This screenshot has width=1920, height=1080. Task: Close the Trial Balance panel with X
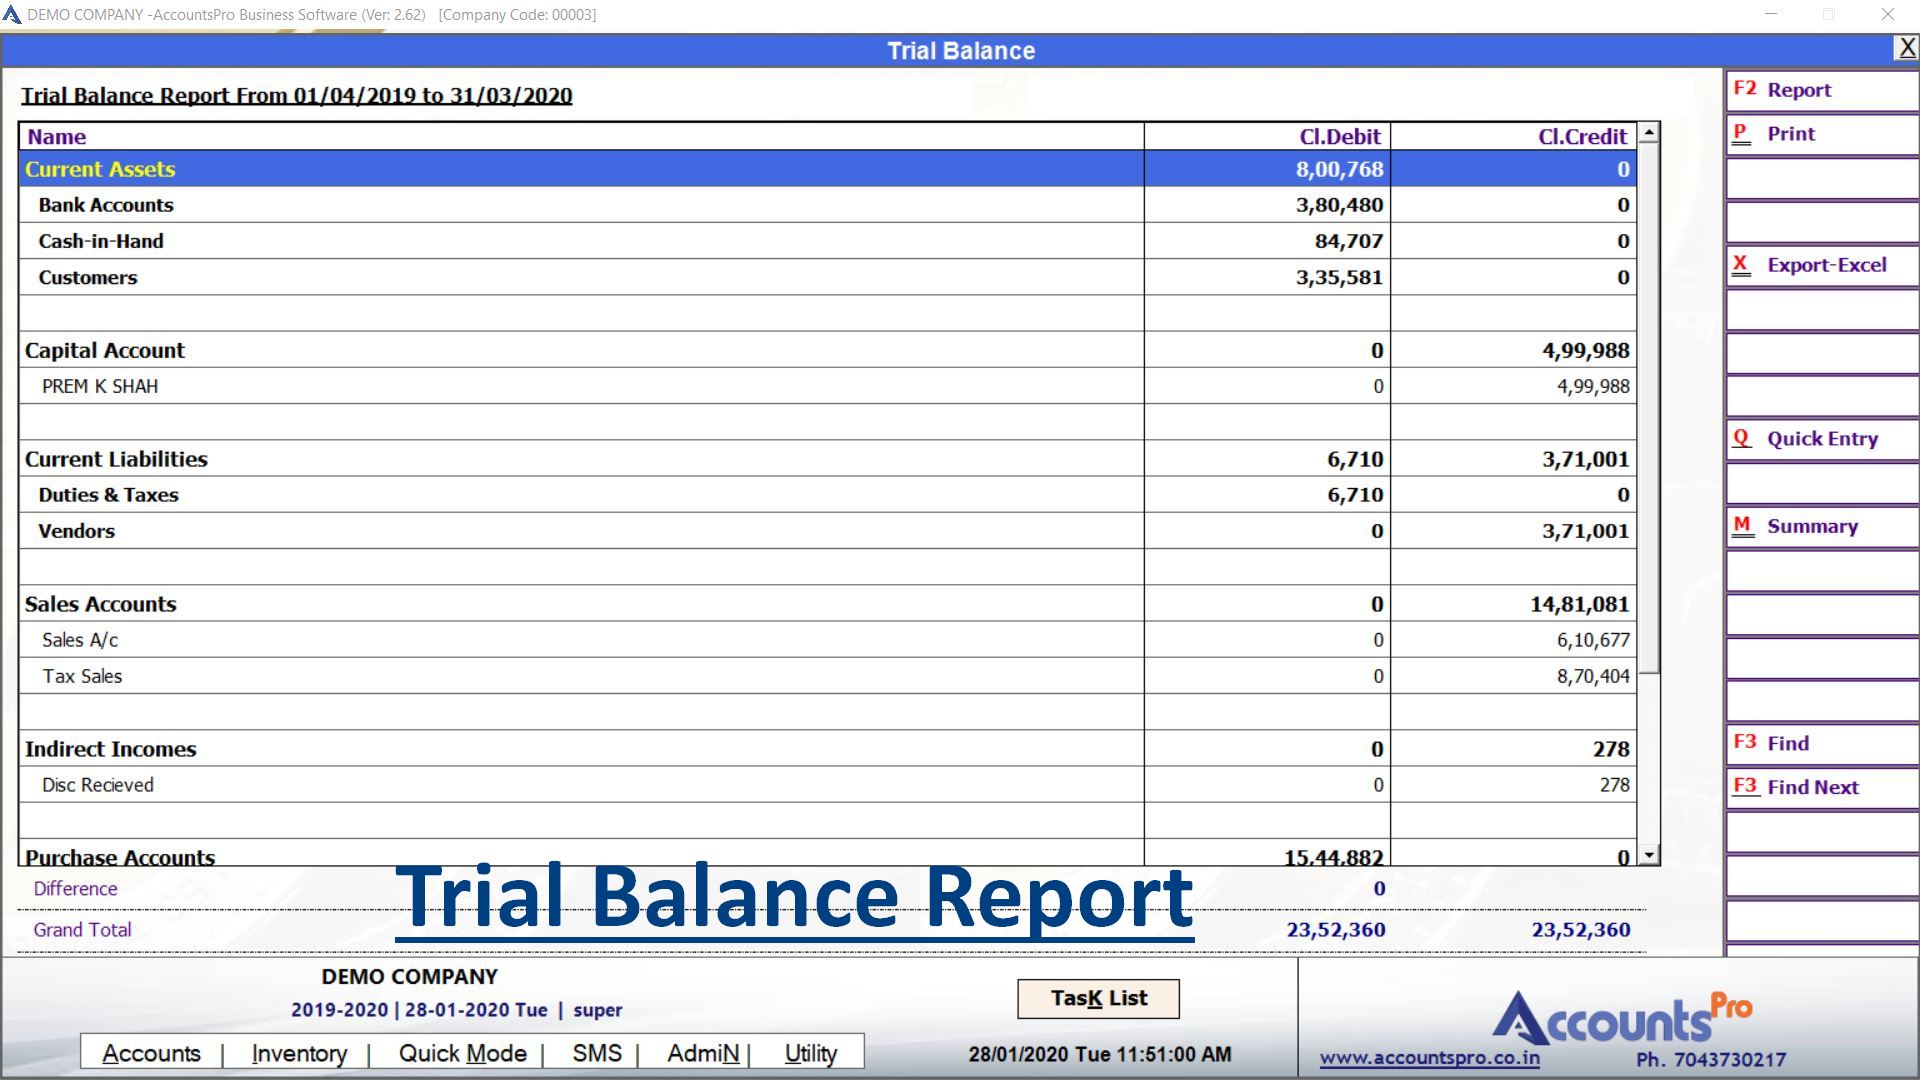(x=1906, y=48)
